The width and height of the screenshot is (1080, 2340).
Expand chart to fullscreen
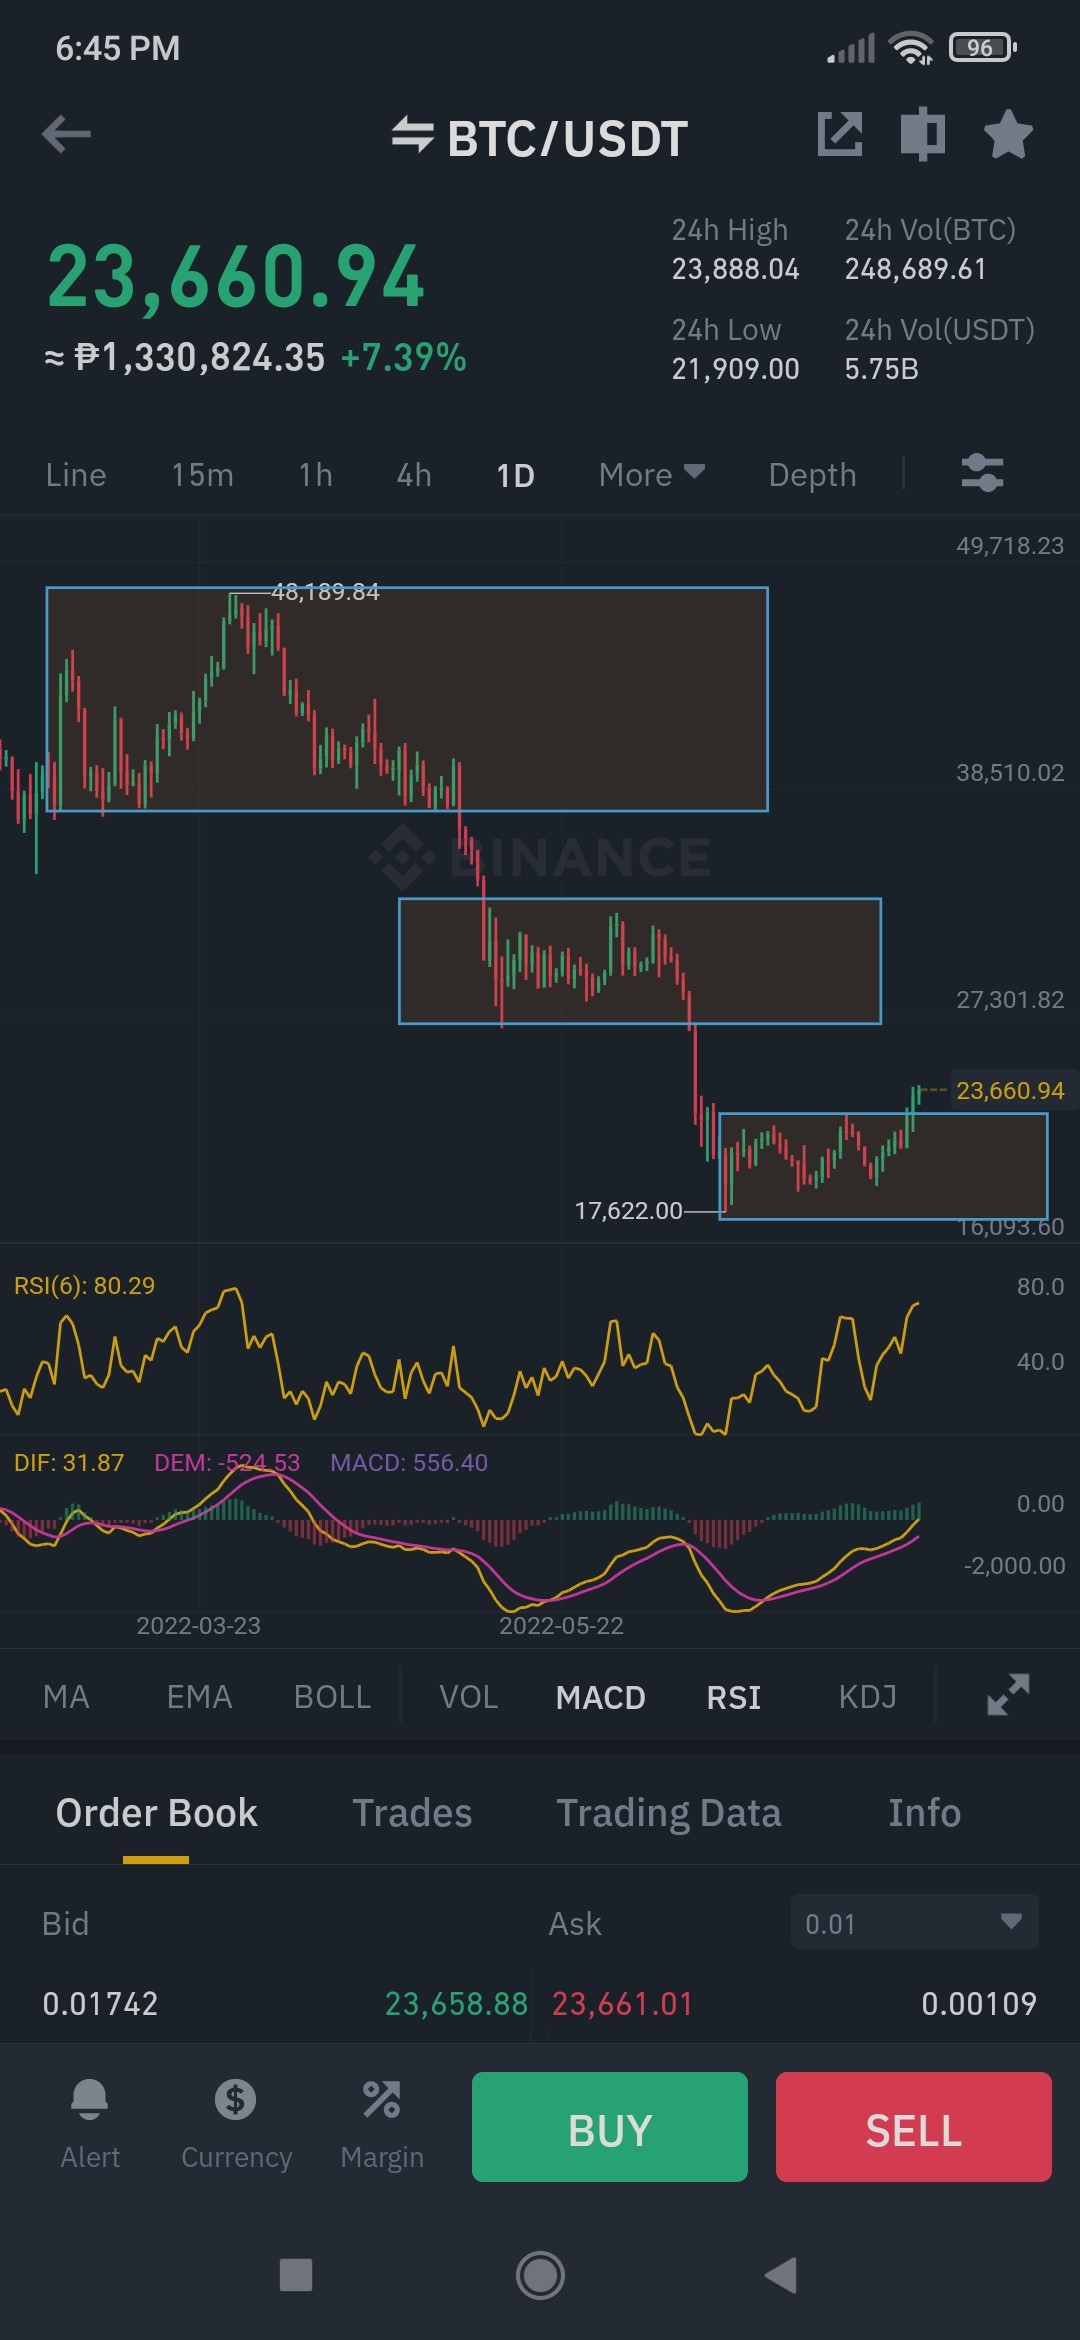point(1008,1695)
